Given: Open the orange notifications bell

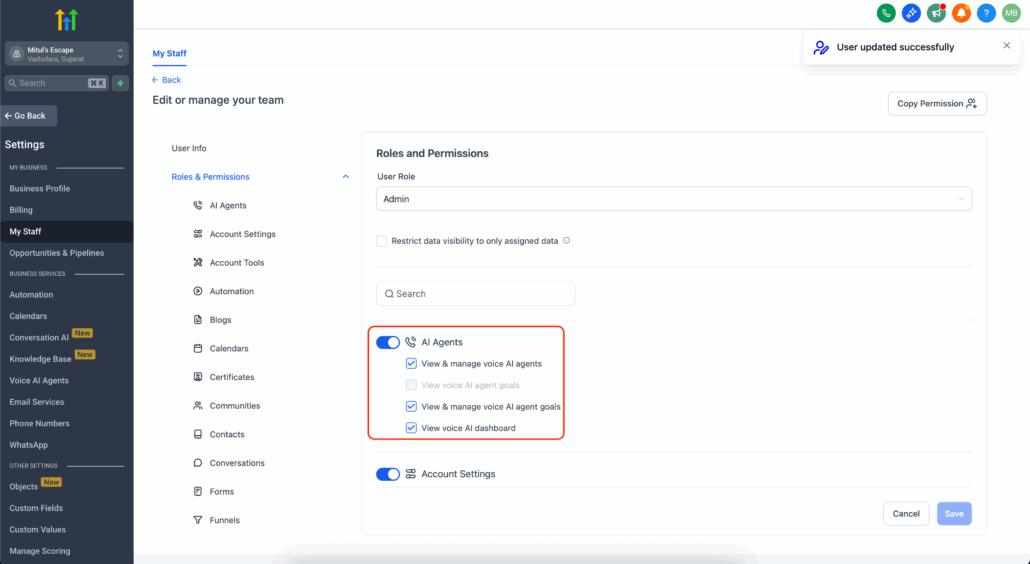Looking at the screenshot, I should [x=961, y=13].
